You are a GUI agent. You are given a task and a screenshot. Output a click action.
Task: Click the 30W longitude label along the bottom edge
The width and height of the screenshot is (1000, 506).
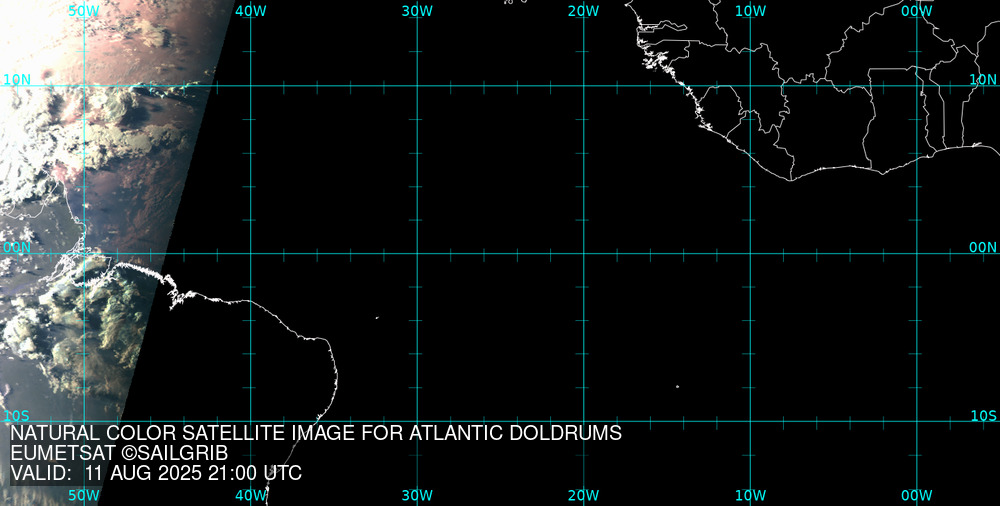pos(417,495)
